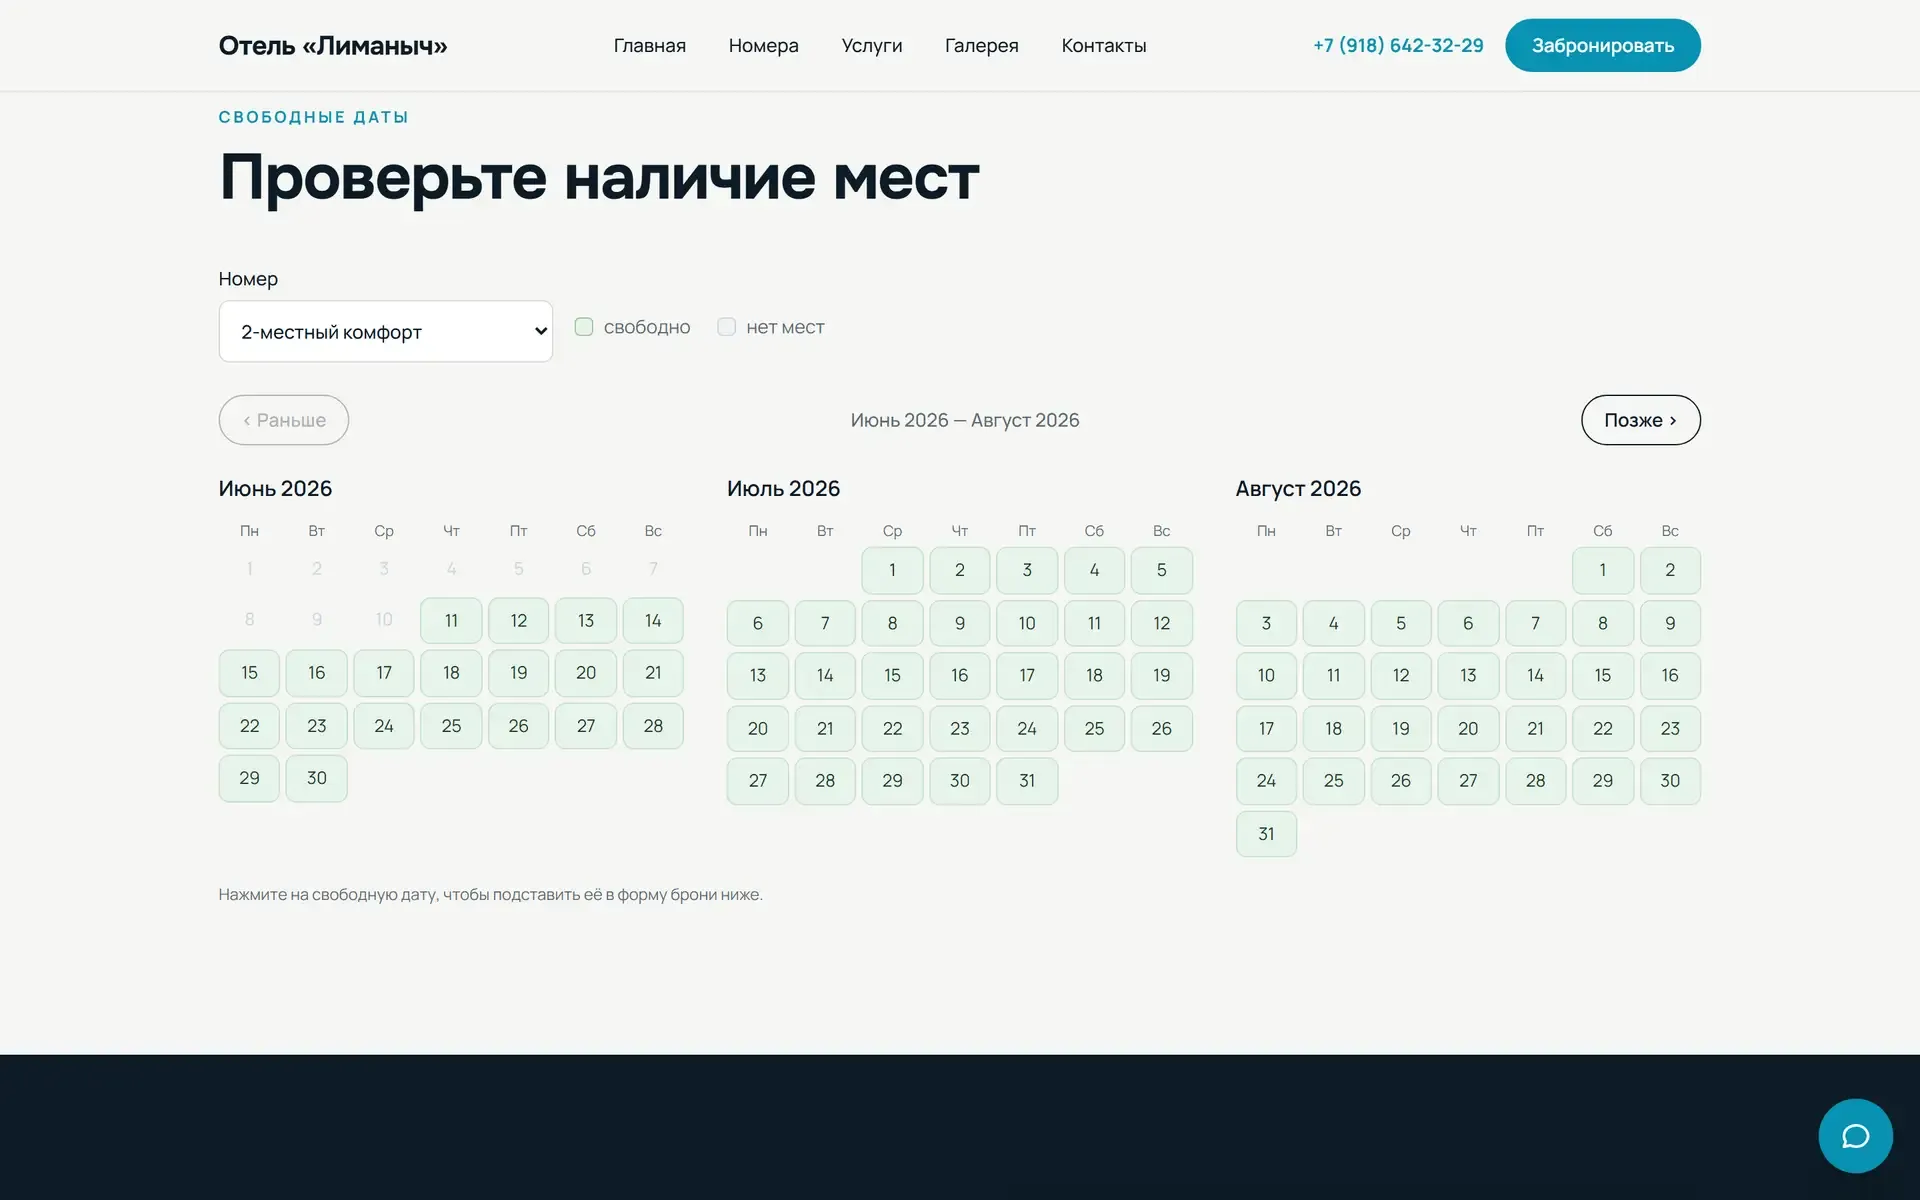Choose August 2 in Август 2026
This screenshot has width=1920, height=1200.
click(1670, 570)
